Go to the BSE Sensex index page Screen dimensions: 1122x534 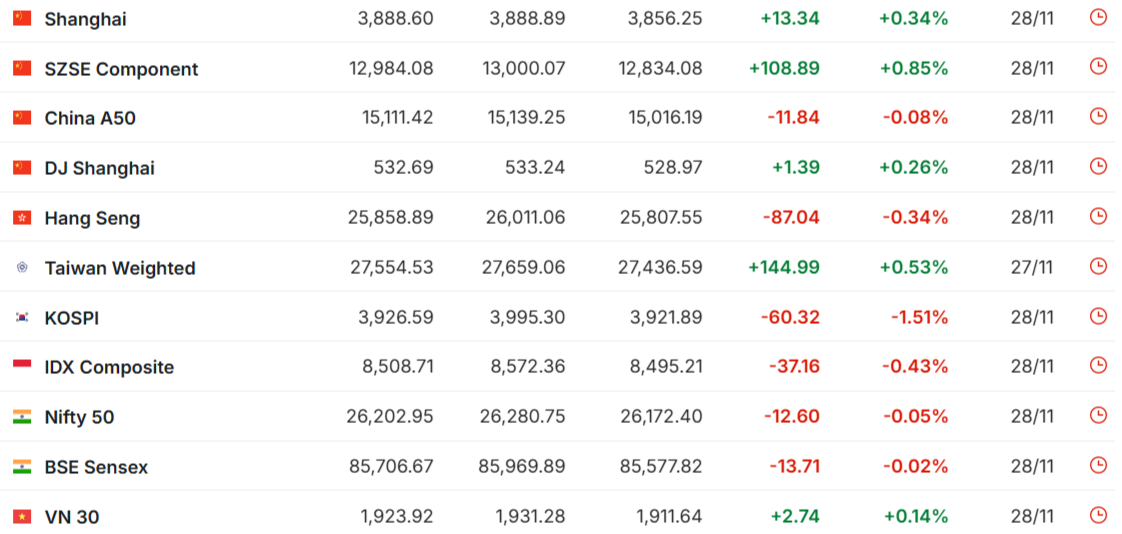[96, 467]
